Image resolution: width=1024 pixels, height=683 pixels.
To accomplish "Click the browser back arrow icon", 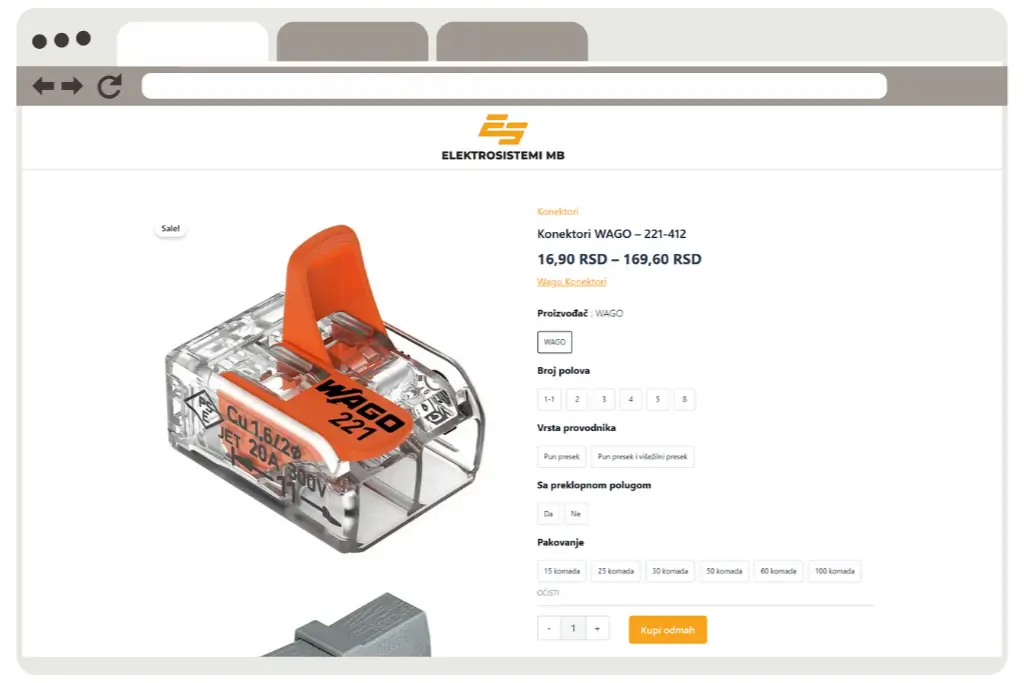I will [43, 86].
